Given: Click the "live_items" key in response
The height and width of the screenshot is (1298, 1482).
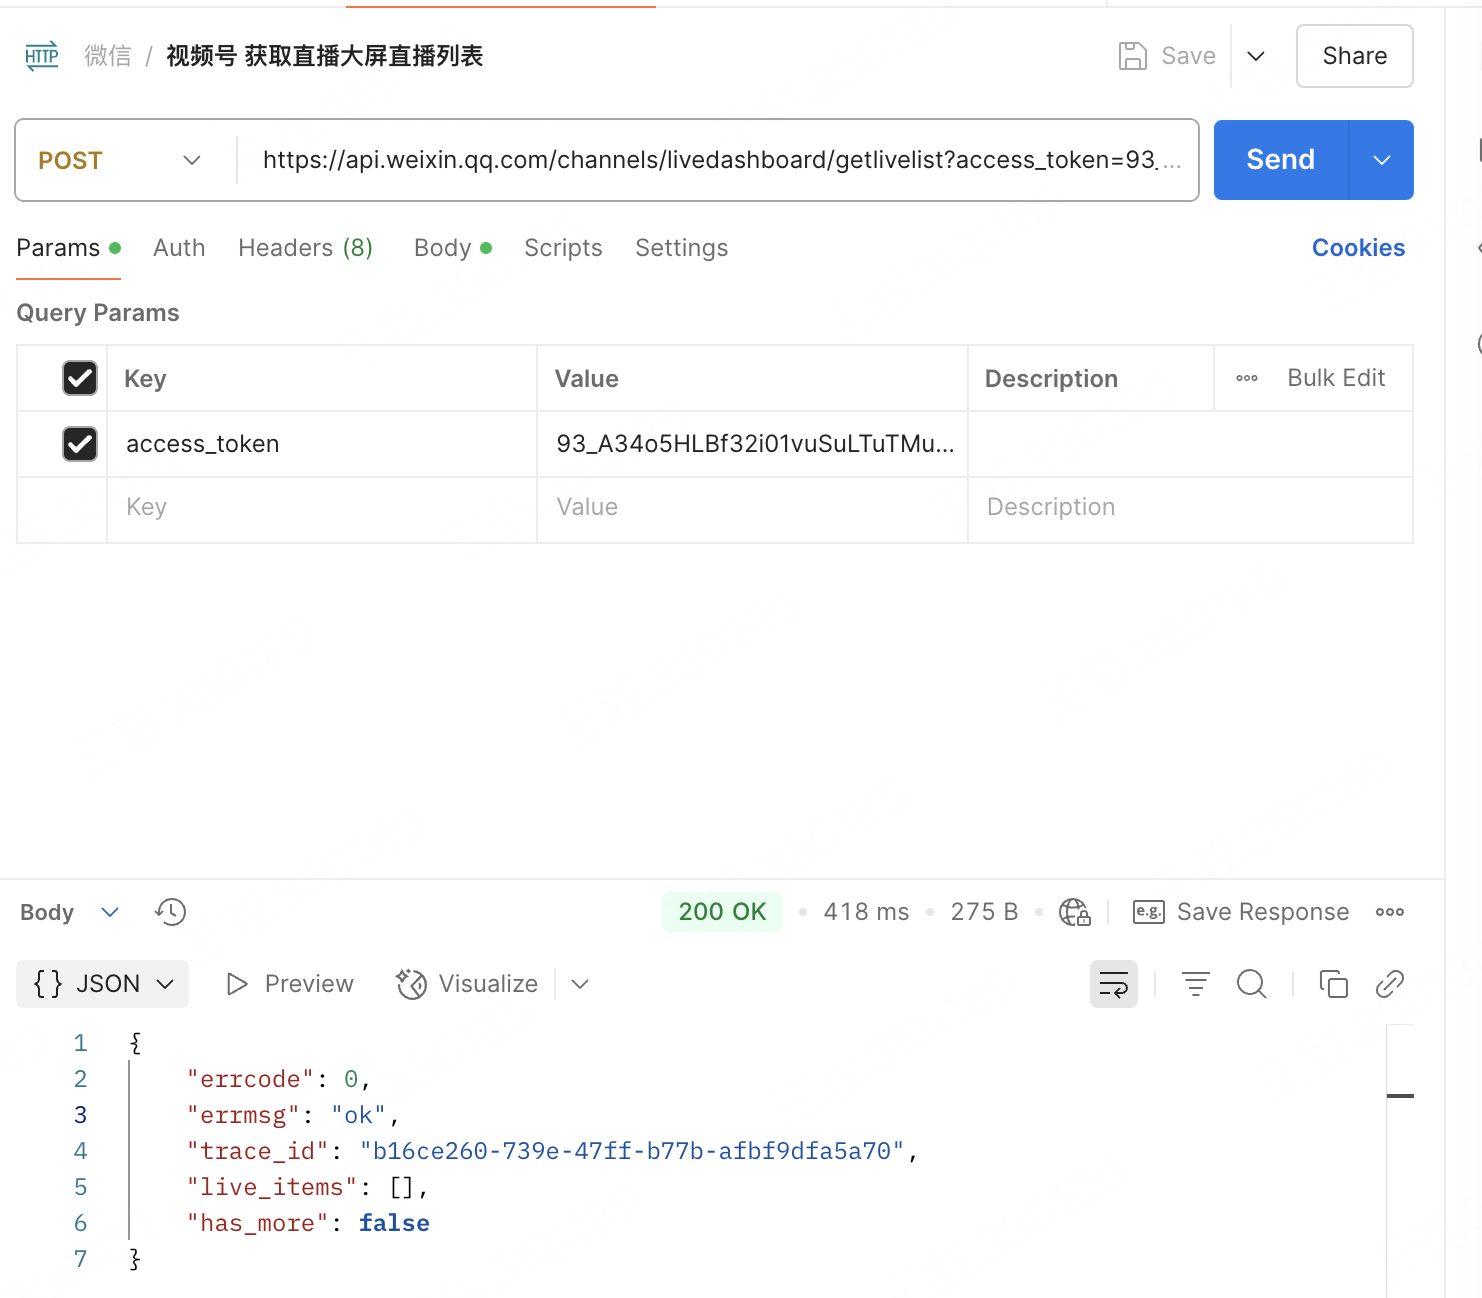Looking at the screenshot, I should (273, 1188).
